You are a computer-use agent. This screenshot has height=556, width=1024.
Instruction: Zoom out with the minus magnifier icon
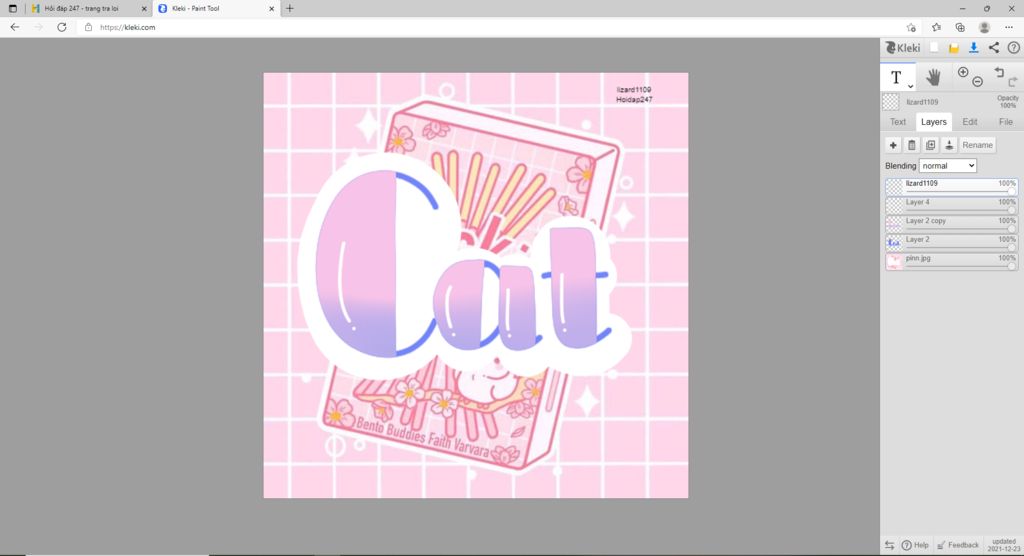pyautogui.click(x=977, y=82)
